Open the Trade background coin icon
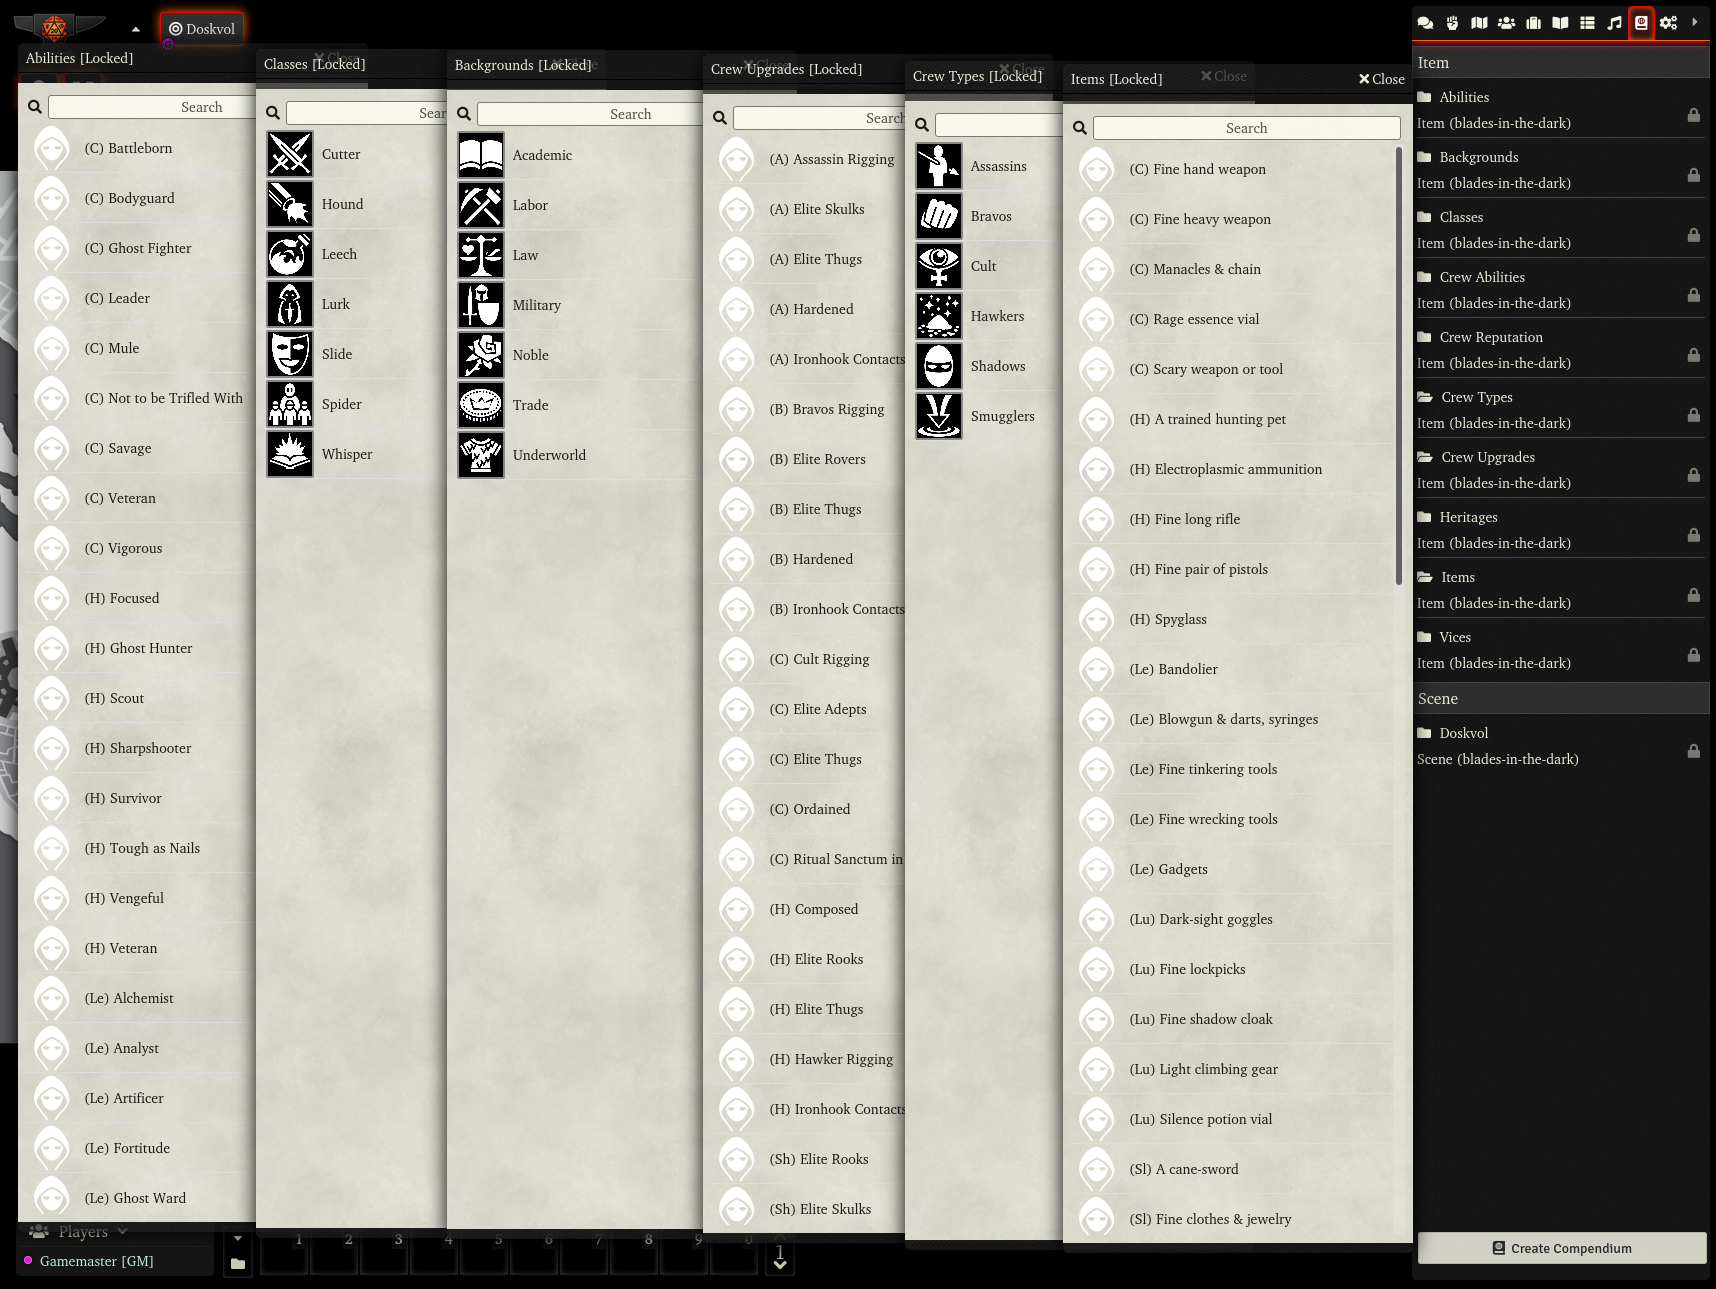This screenshot has height=1289, width=1716. coord(481,405)
